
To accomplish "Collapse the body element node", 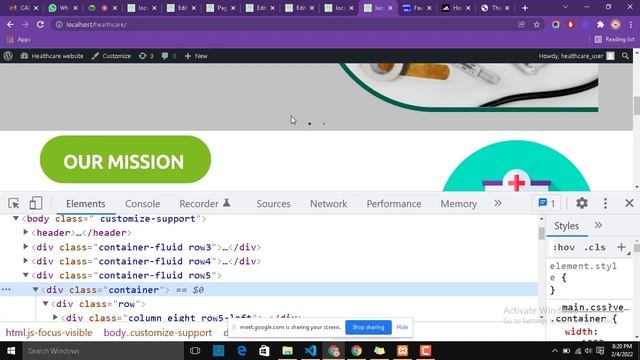I will pos(16,218).
